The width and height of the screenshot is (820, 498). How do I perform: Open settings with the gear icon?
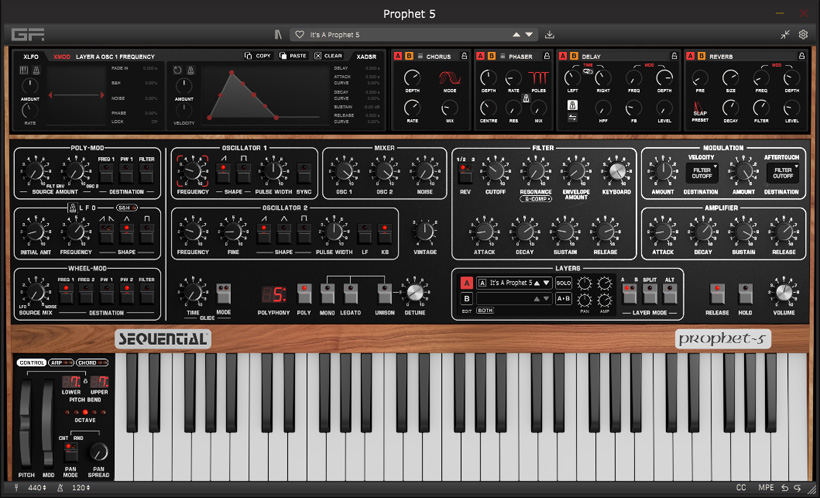click(x=803, y=35)
